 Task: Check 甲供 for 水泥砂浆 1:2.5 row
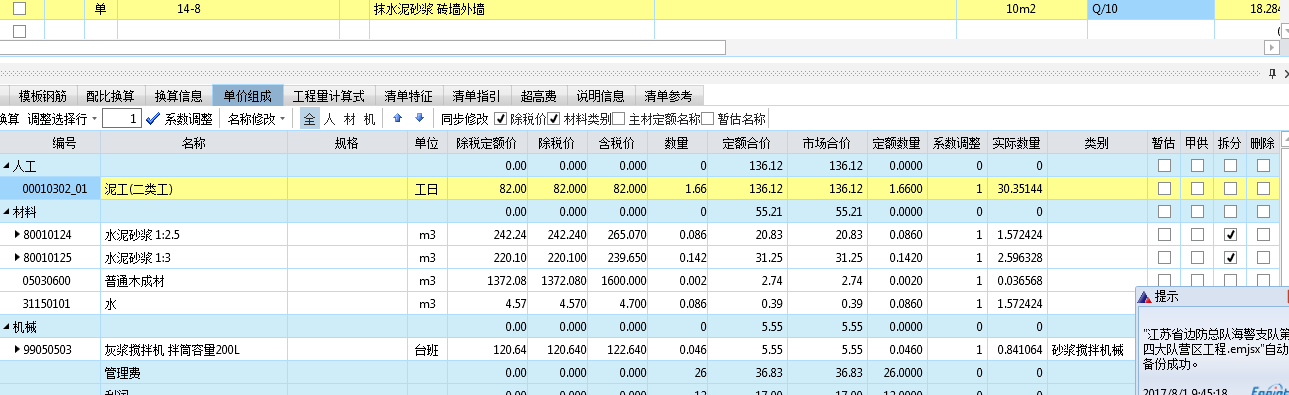pyautogui.click(x=1197, y=234)
